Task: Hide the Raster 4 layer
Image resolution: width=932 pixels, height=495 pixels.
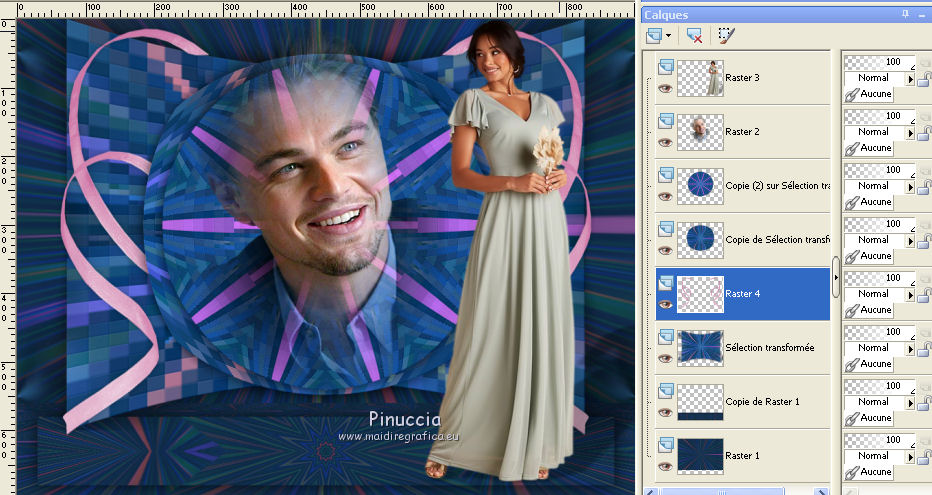Action: click(x=666, y=304)
